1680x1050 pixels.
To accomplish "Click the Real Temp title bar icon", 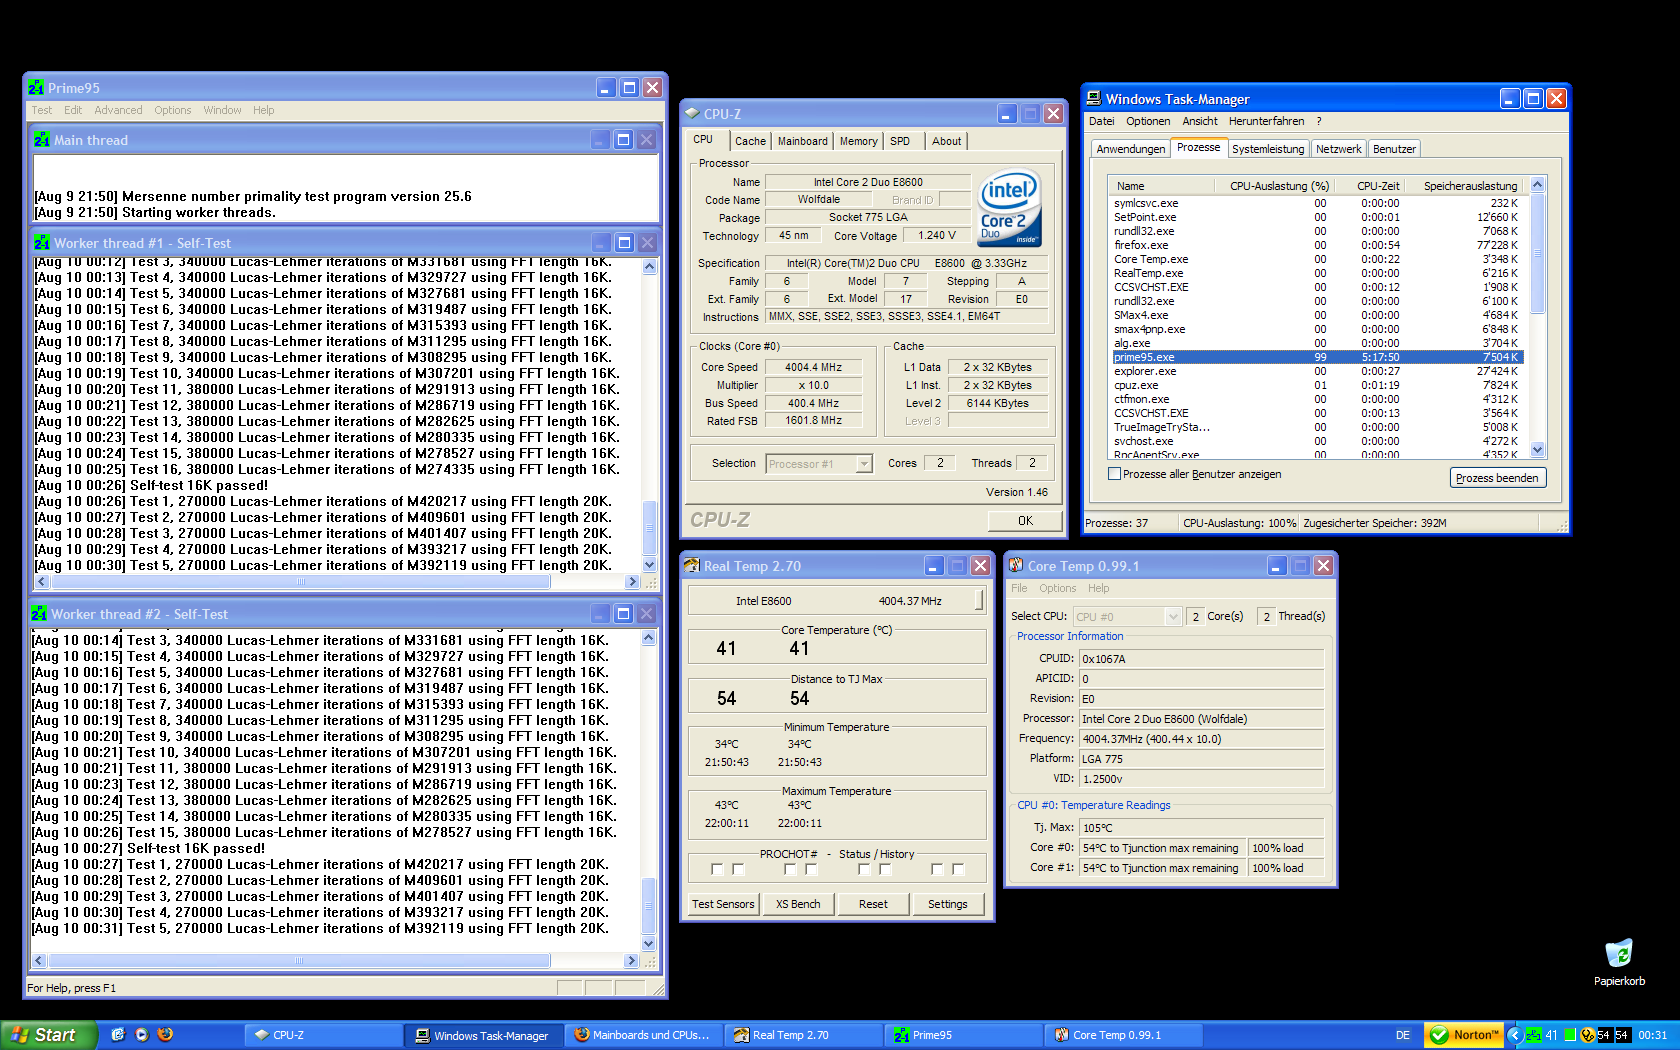I will pos(692,566).
